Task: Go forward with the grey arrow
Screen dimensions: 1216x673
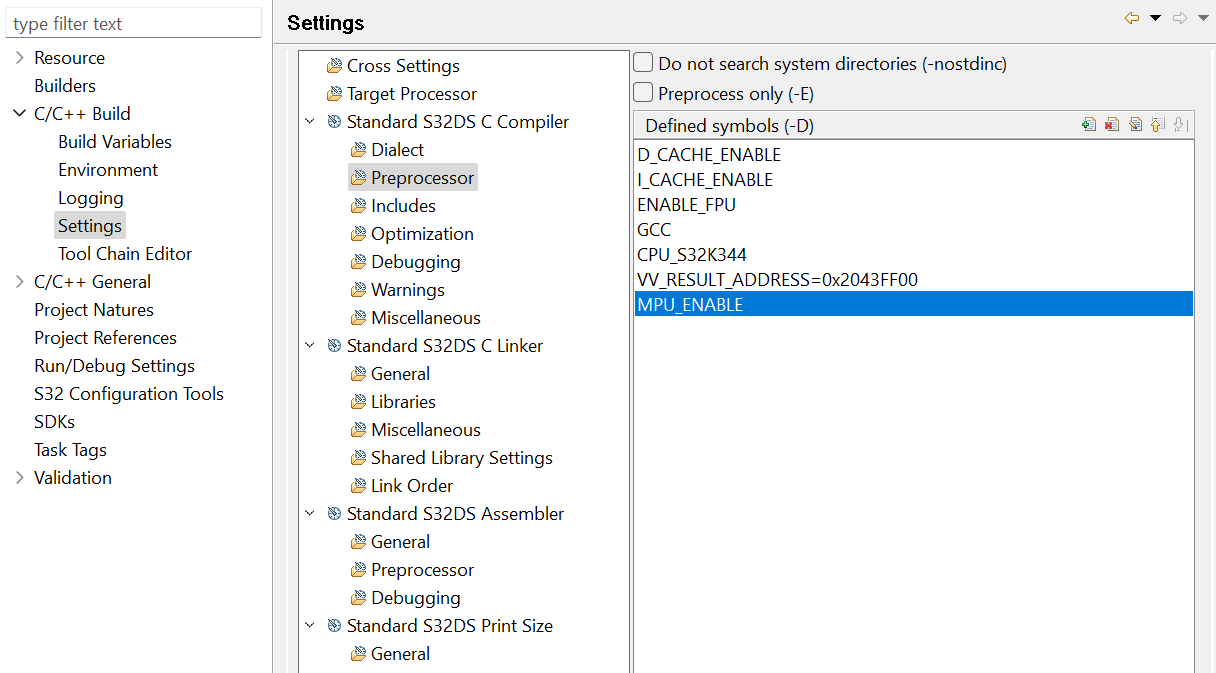Action: (x=1179, y=18)
